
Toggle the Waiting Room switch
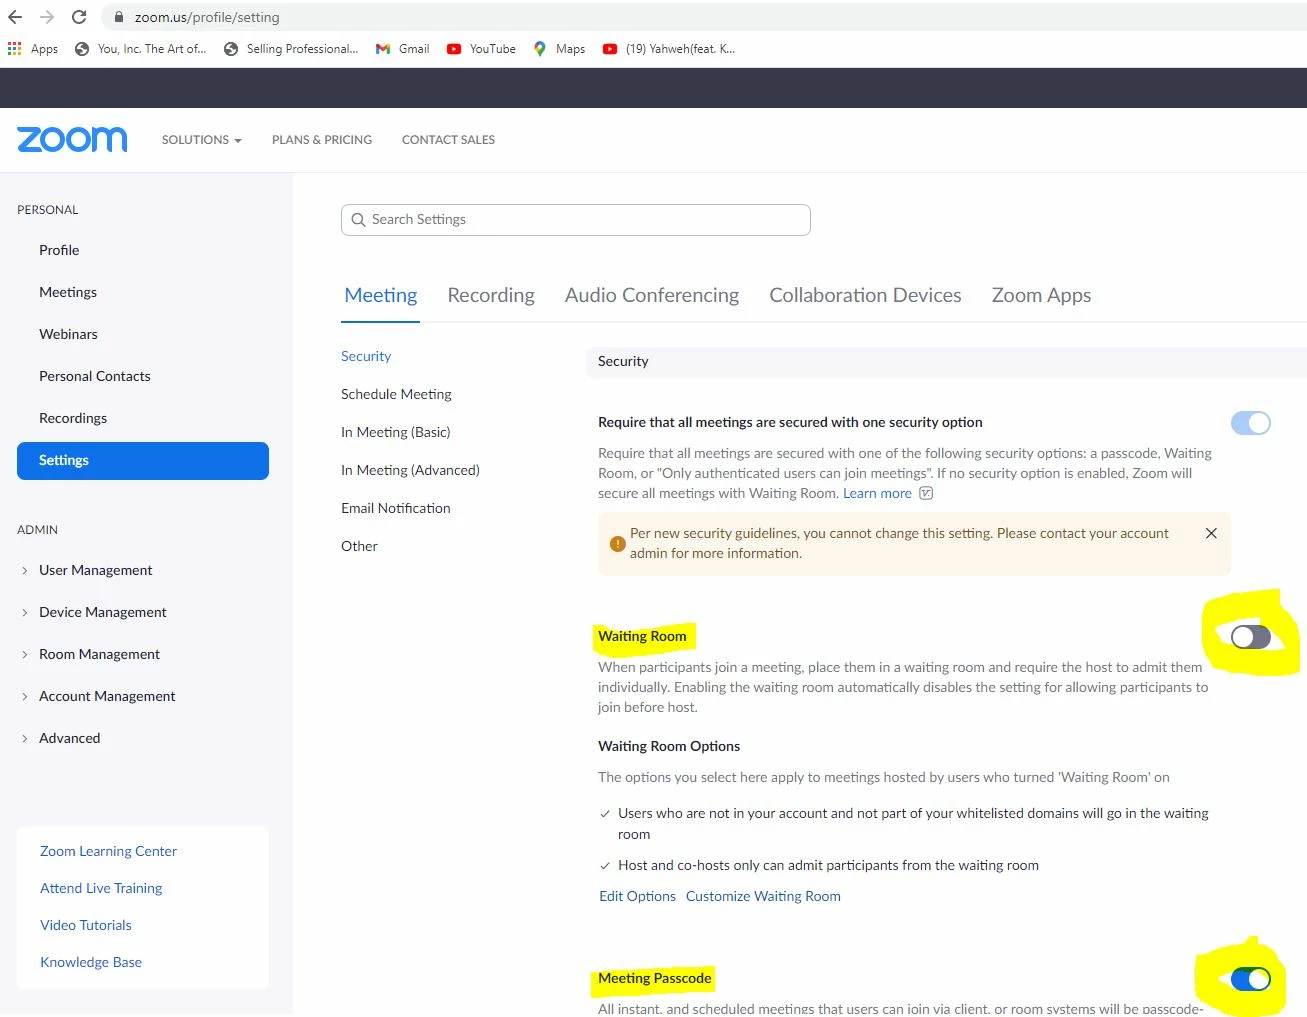(x=1251, y=637)
